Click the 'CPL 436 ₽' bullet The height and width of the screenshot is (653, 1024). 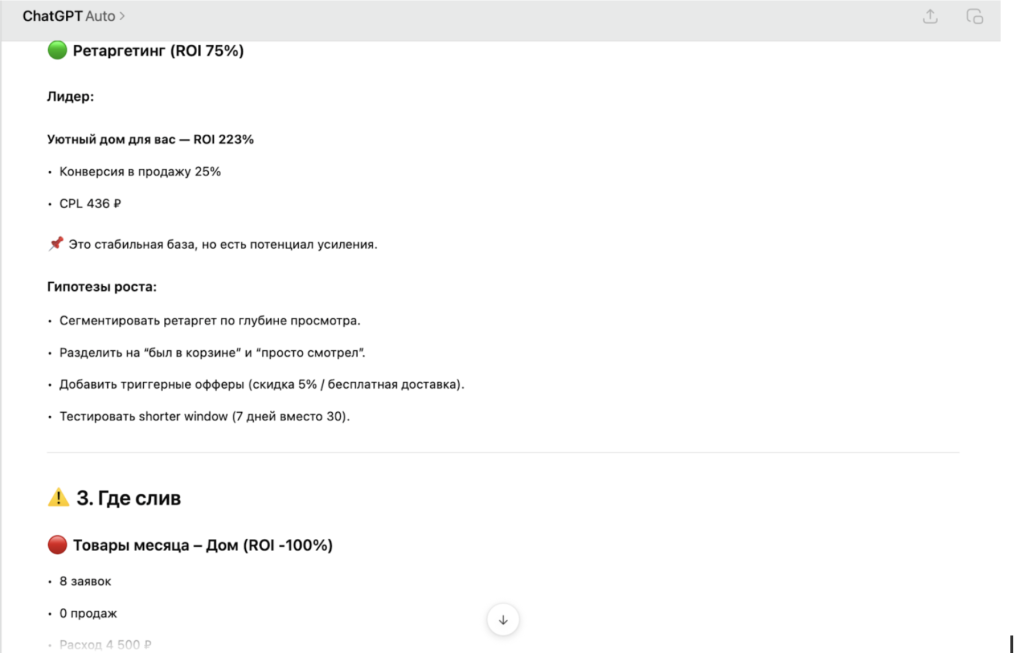[90, 203]
